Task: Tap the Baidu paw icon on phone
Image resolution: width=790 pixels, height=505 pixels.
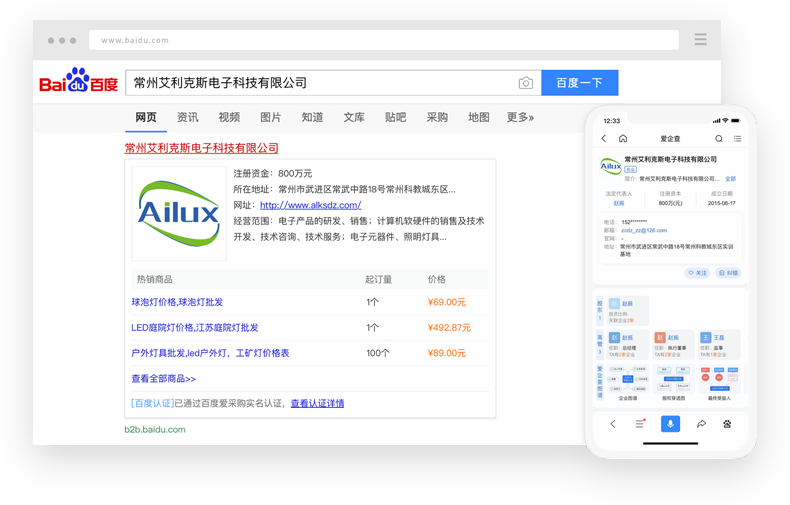Action: click(x=727, y=424)
